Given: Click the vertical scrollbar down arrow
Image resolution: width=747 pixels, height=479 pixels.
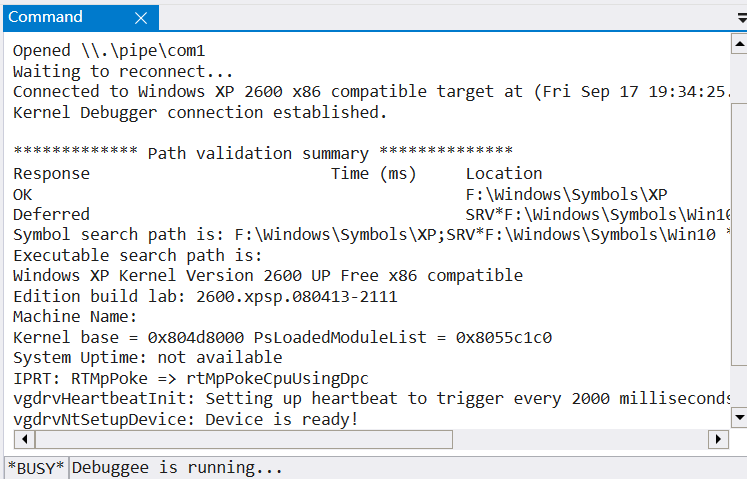Looking at the screenshot, I should [739, 418].
